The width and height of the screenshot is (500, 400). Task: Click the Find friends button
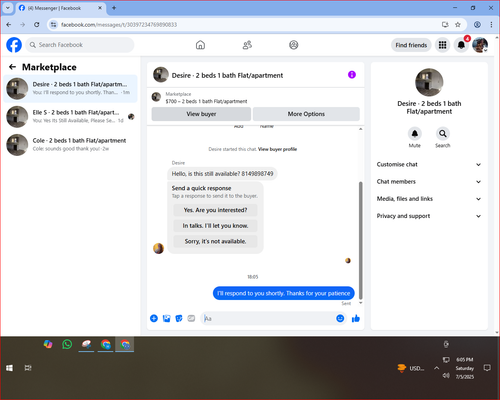coord(411,45)
